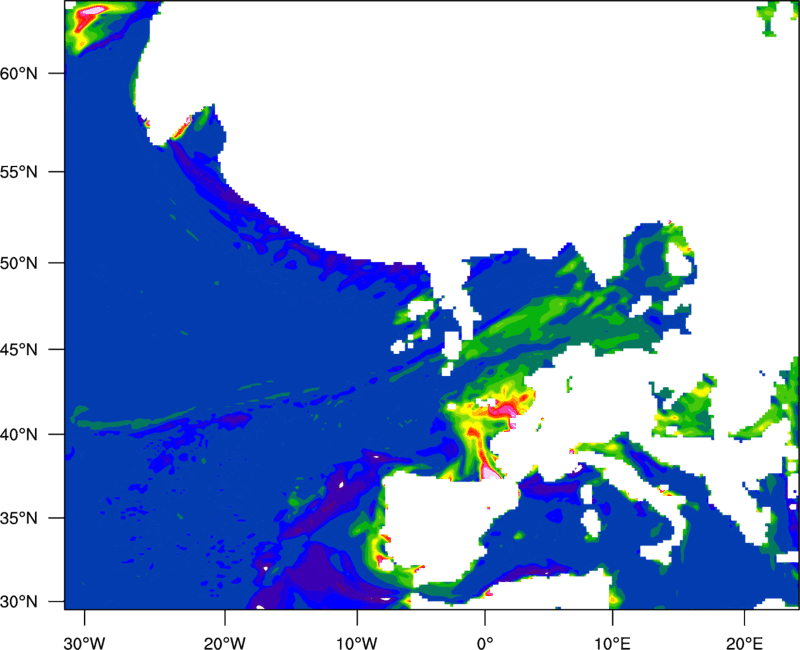Click the 20°E longitude label

744,643
